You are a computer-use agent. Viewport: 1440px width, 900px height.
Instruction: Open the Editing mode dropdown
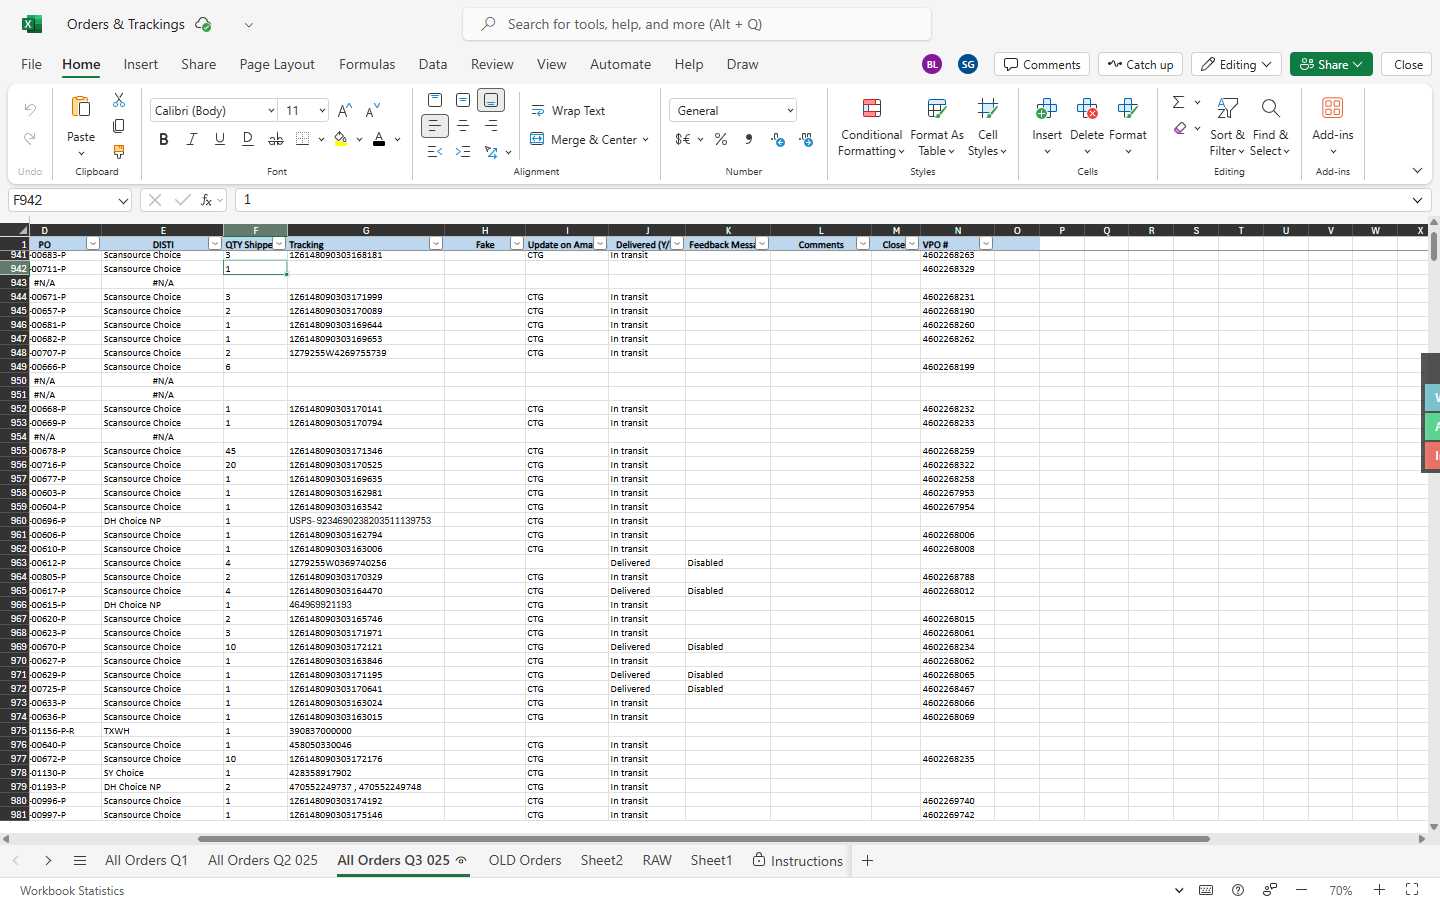pos(1237,64)
